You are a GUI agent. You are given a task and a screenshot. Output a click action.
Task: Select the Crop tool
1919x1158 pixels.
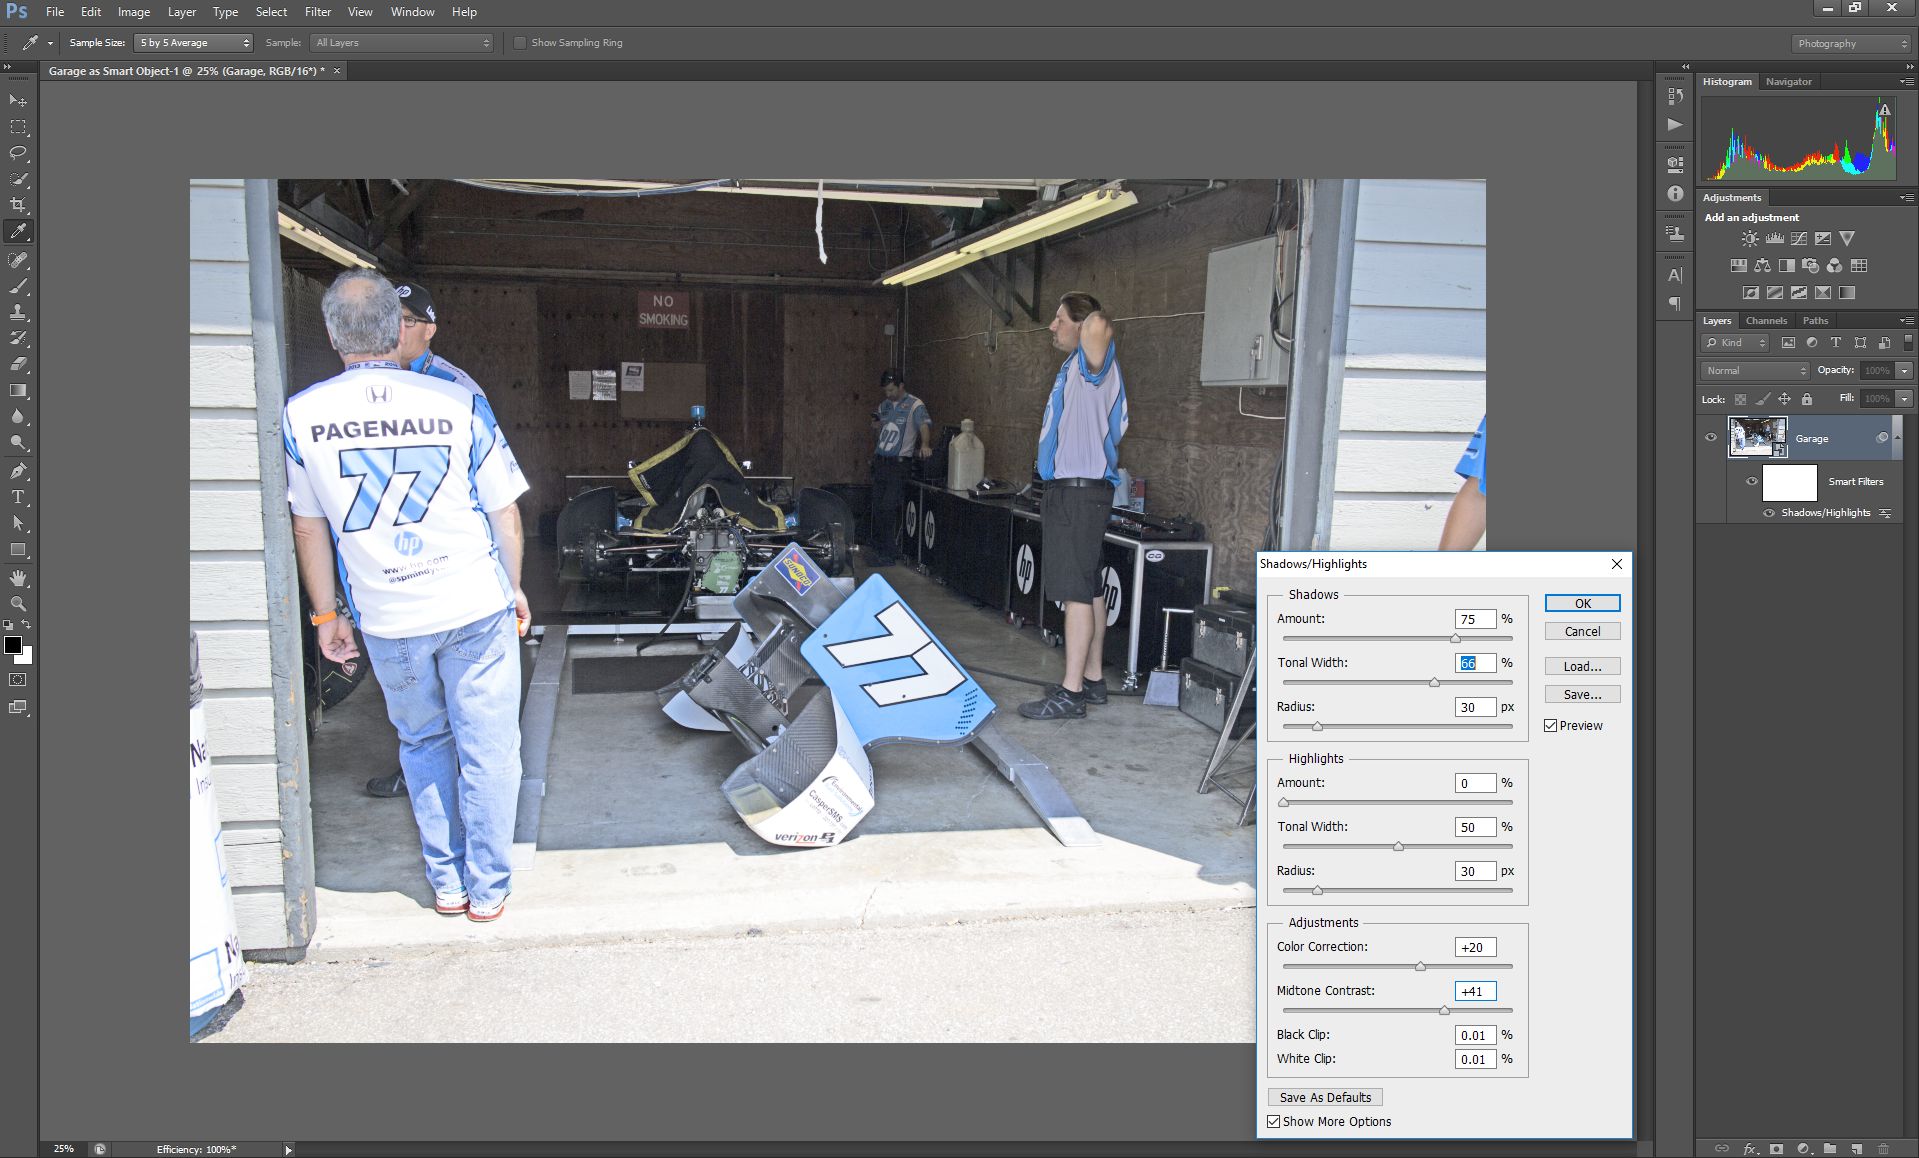[x=18, y=205]
